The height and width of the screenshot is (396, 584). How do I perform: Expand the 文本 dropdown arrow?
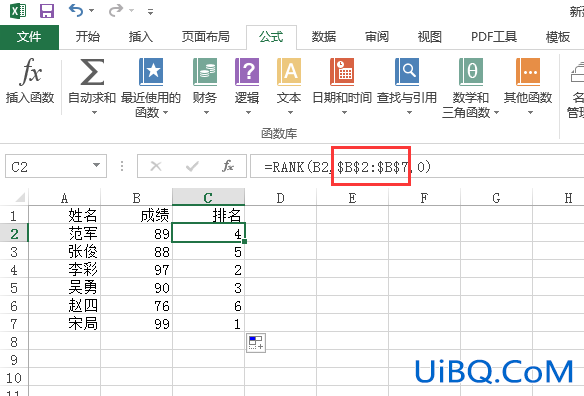tap(290, 112)
